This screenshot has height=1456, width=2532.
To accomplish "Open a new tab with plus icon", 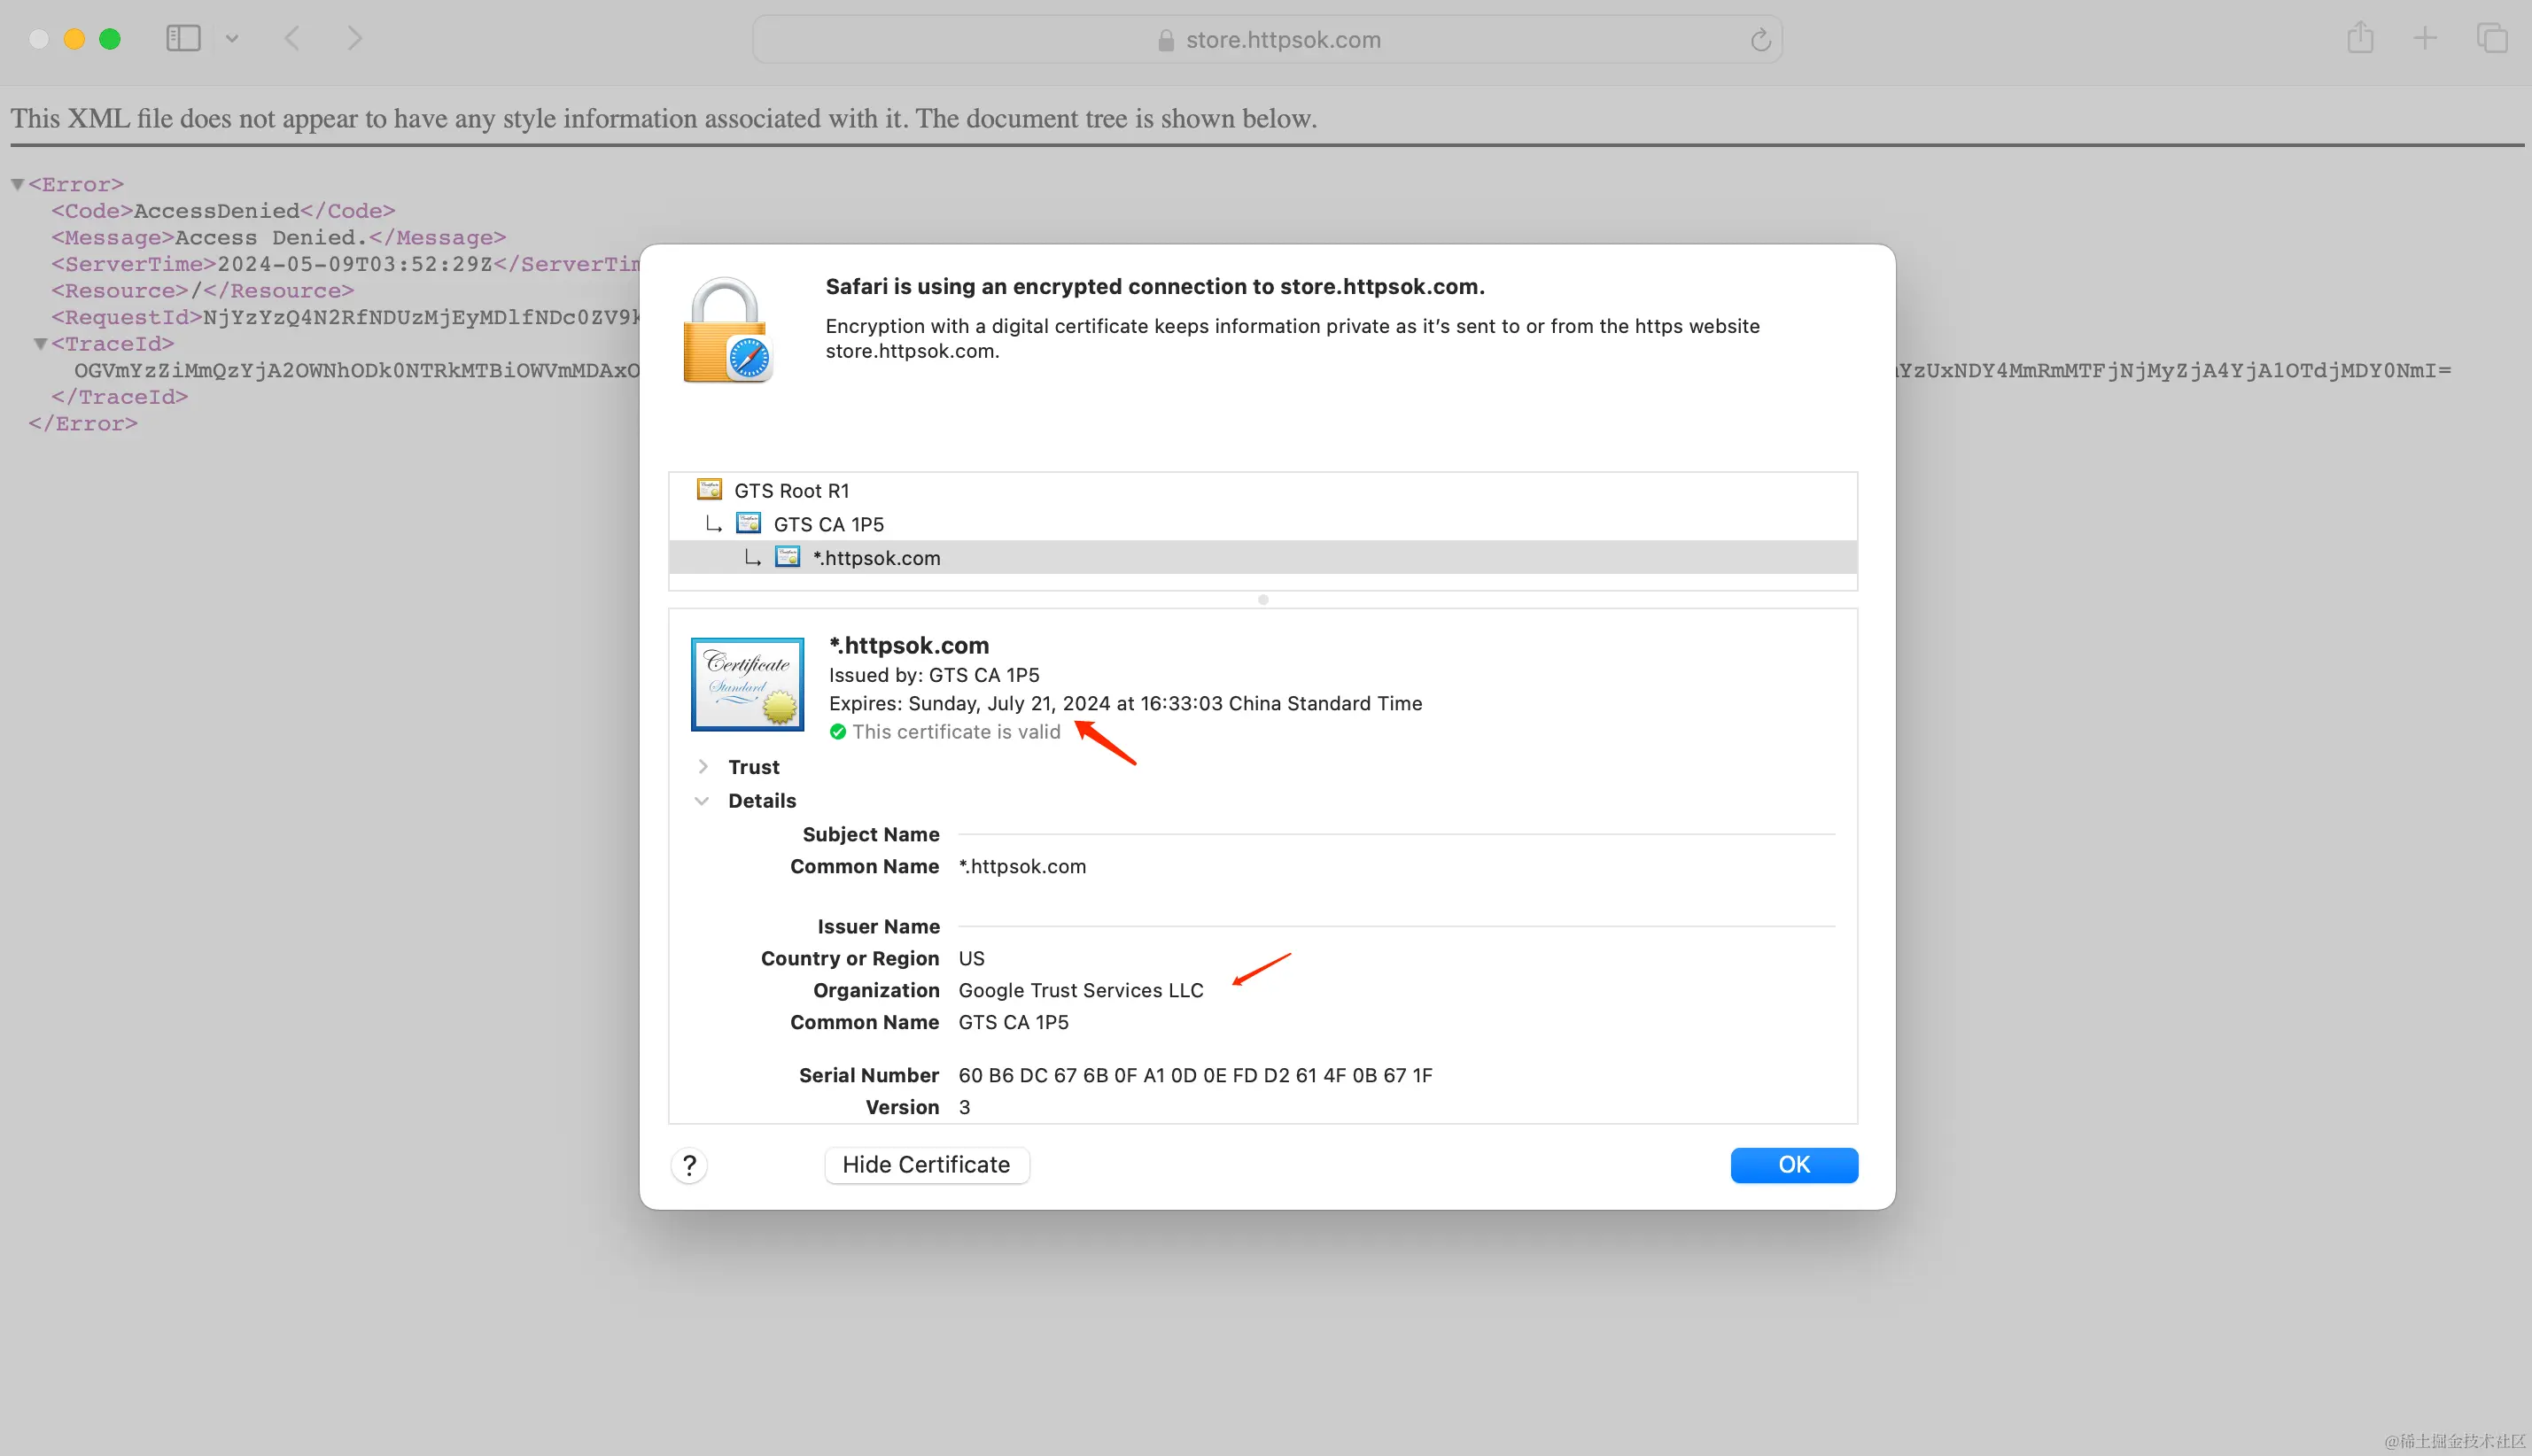I will [x=2425, y=39].
